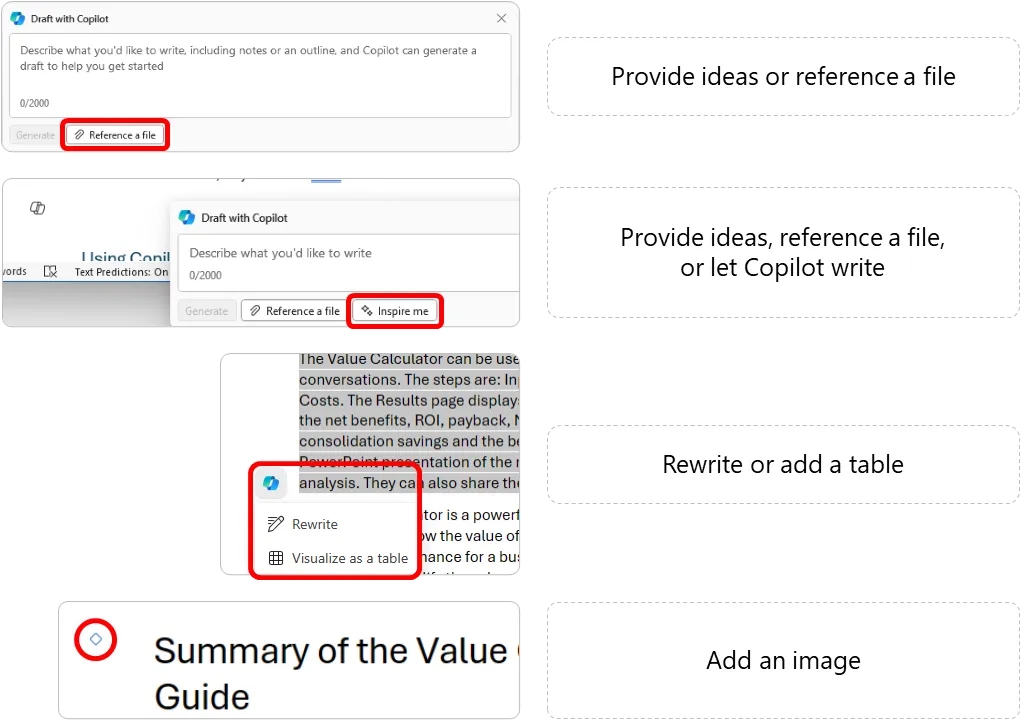Open the Copilot icon button above the Rewrite menu
Screen dimensions: 1020x720
[270, 483]
